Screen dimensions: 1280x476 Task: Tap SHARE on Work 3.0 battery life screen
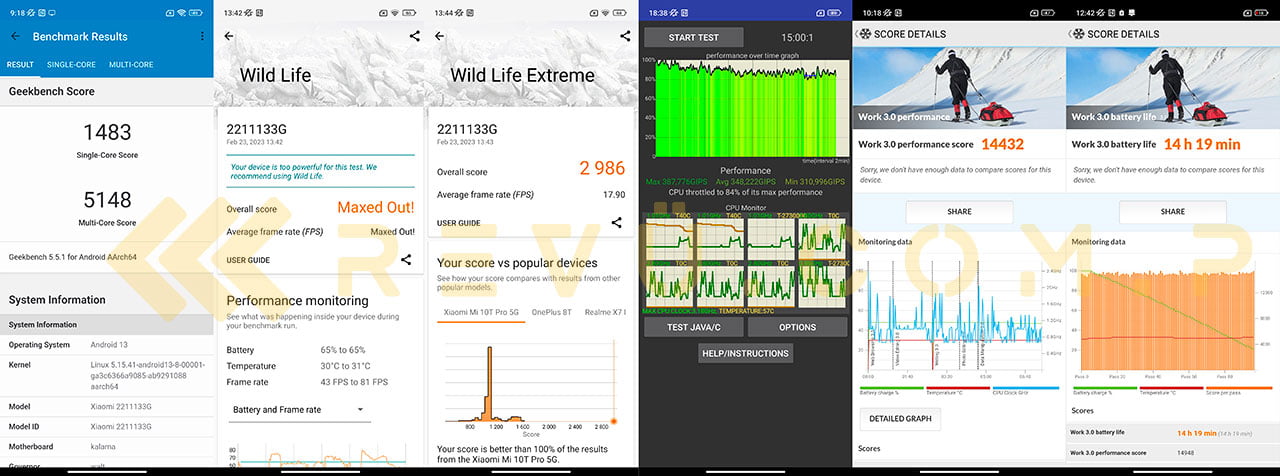pyautogui.click(x=1173, y=212)
